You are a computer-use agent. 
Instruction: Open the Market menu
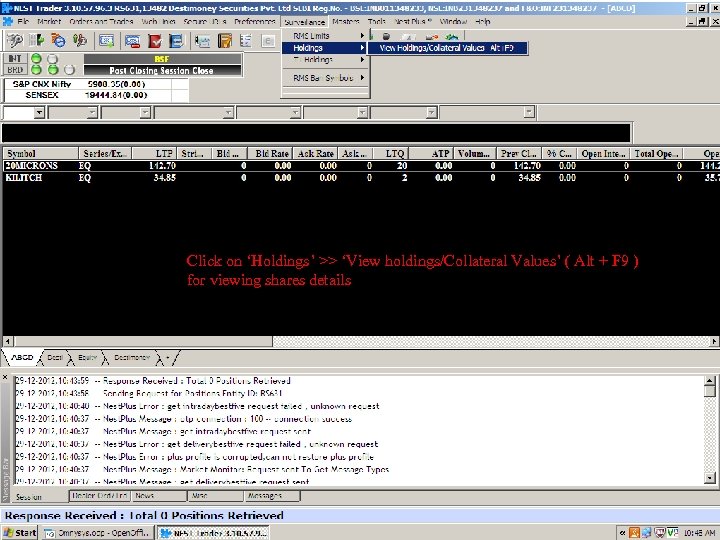point(49,22)
